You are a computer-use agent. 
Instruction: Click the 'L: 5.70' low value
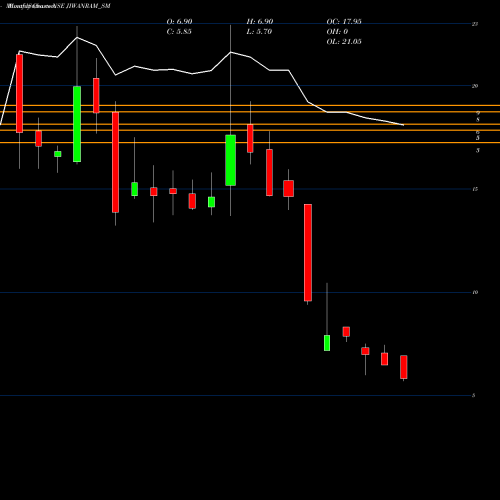click(259, 32)
